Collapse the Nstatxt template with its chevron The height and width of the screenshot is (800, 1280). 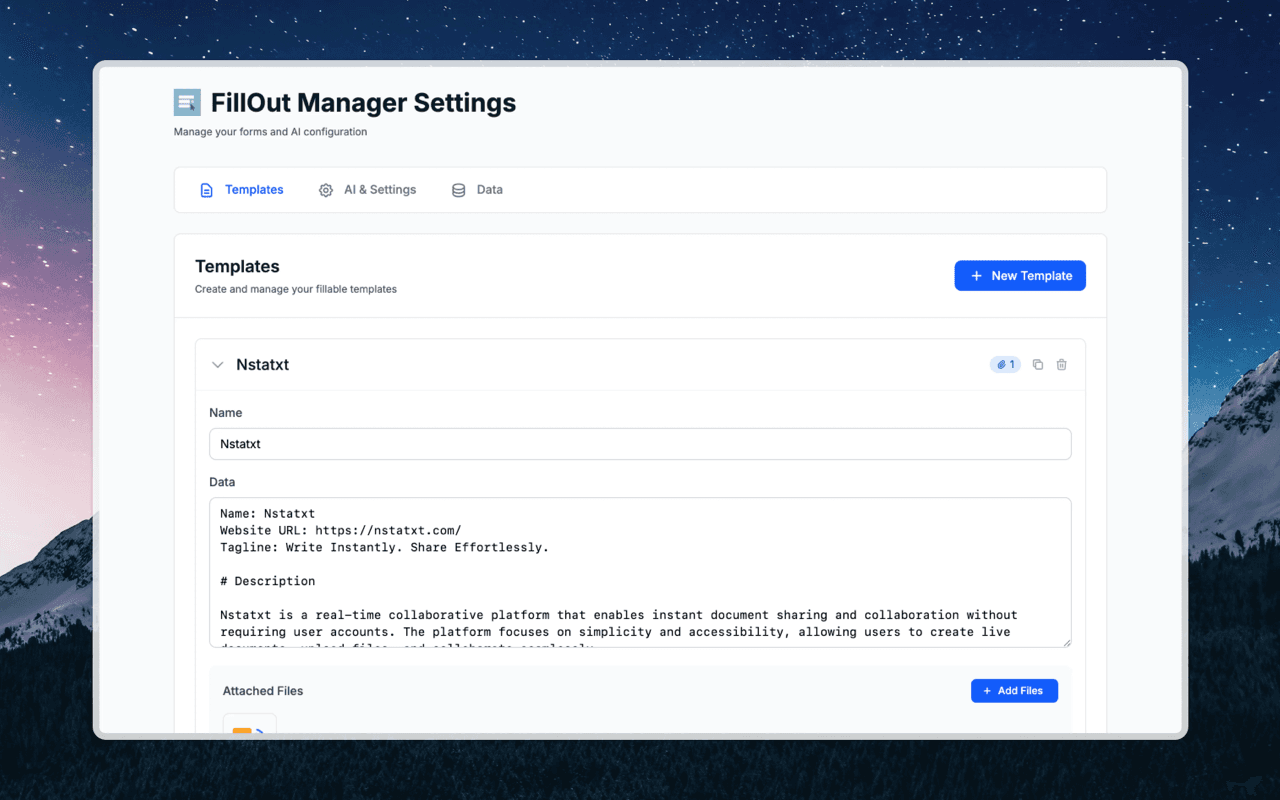218,364
